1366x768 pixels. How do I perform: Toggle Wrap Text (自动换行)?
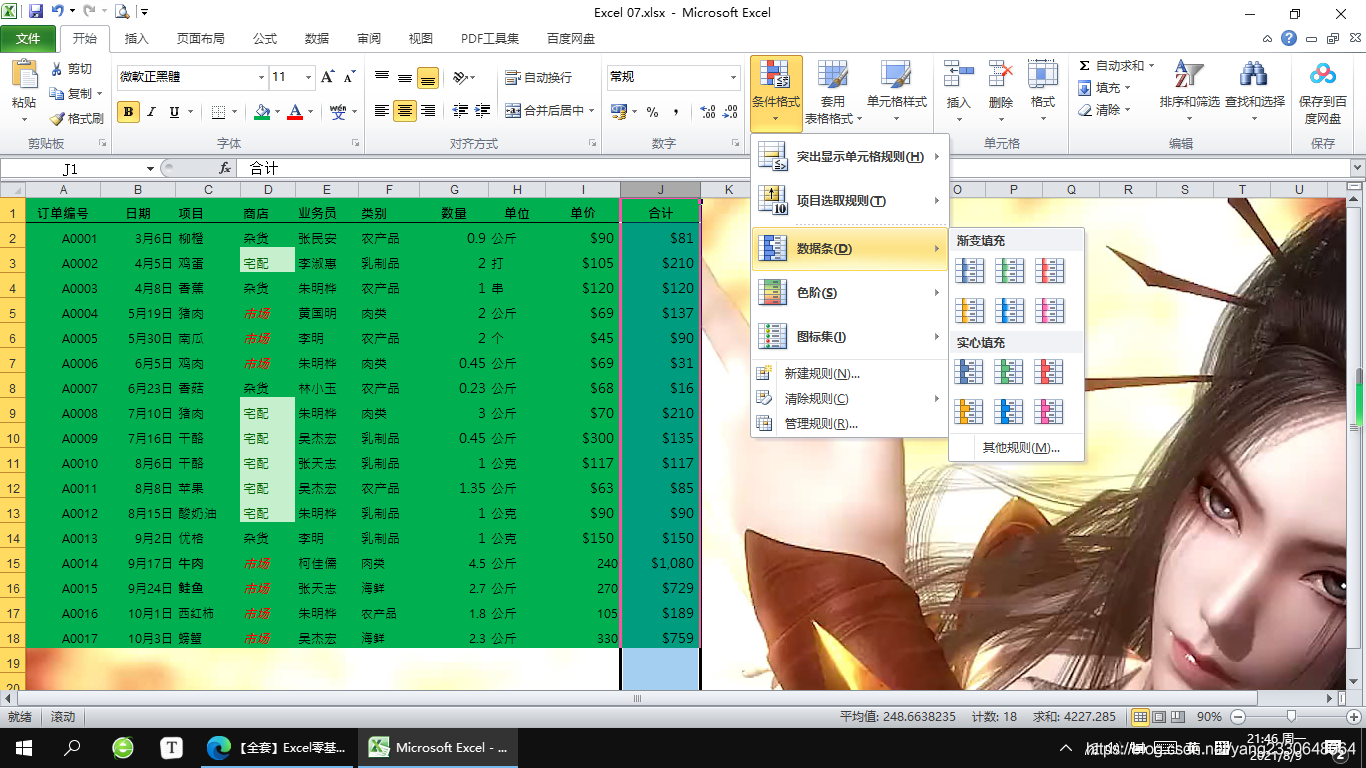[539, 77]
